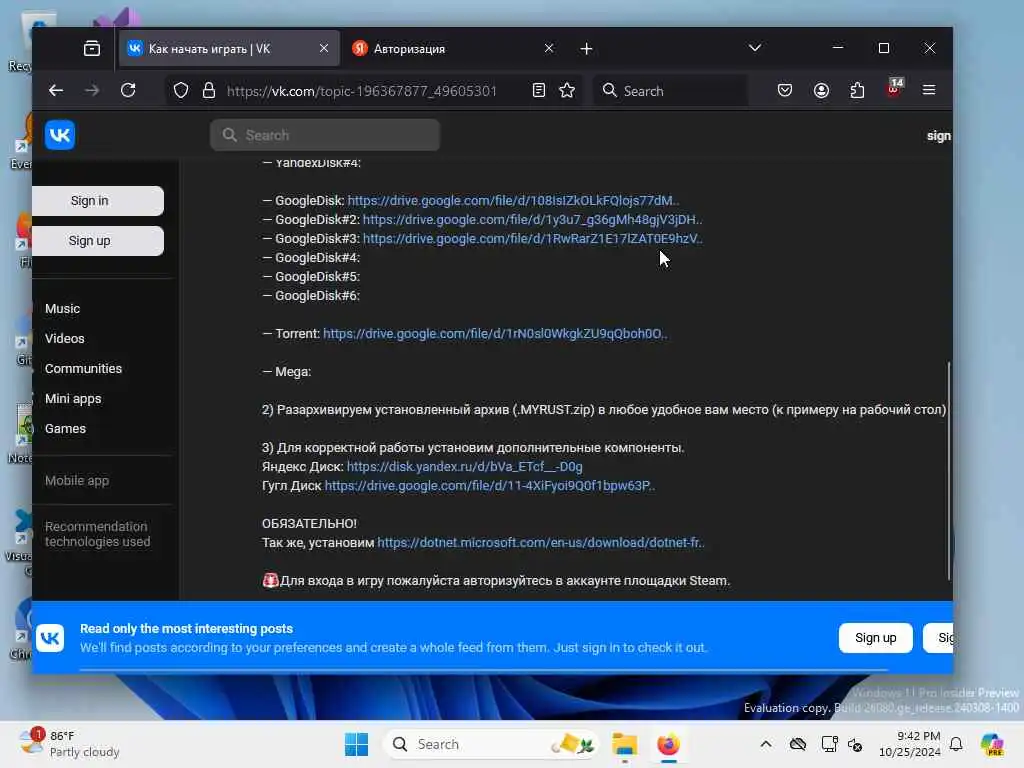Click the VK logo in blue banner
Image resolution: width=1024 pixels, height=768 pixels.
(50, 638)
